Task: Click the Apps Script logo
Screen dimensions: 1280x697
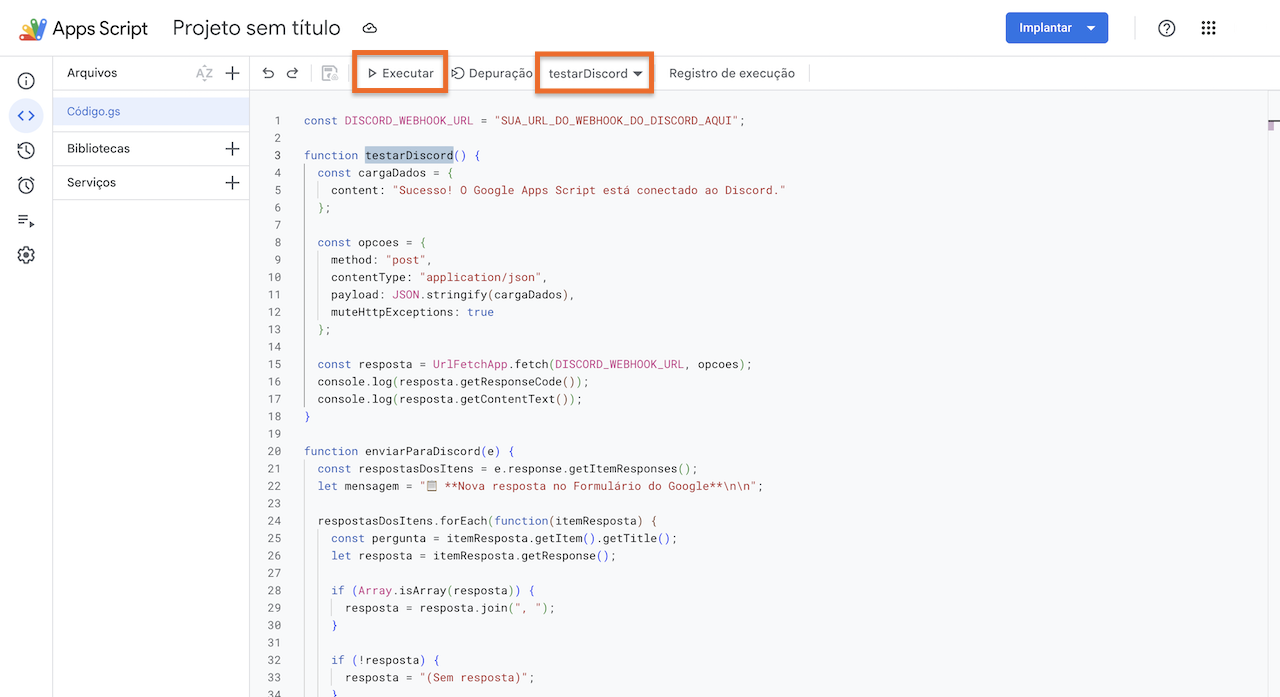Action: pyautogui.click(x=32, y=28)
